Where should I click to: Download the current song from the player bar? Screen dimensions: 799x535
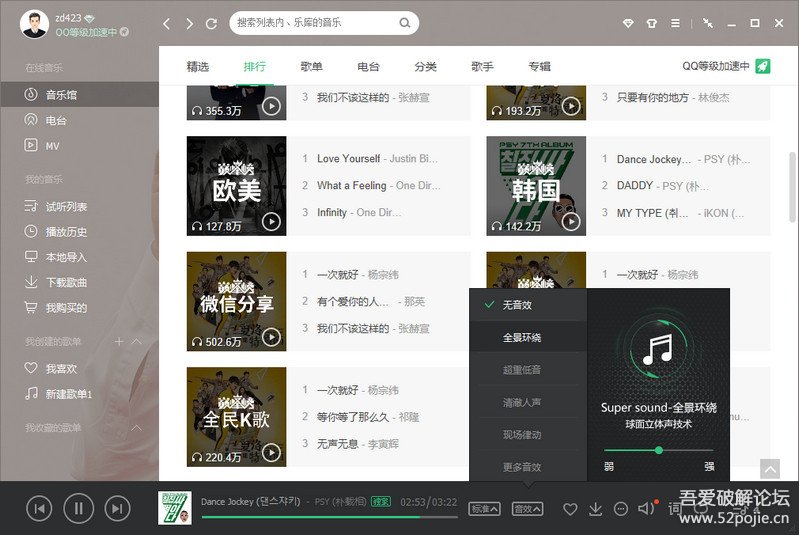pyautogui.click(x=595, y=509)
